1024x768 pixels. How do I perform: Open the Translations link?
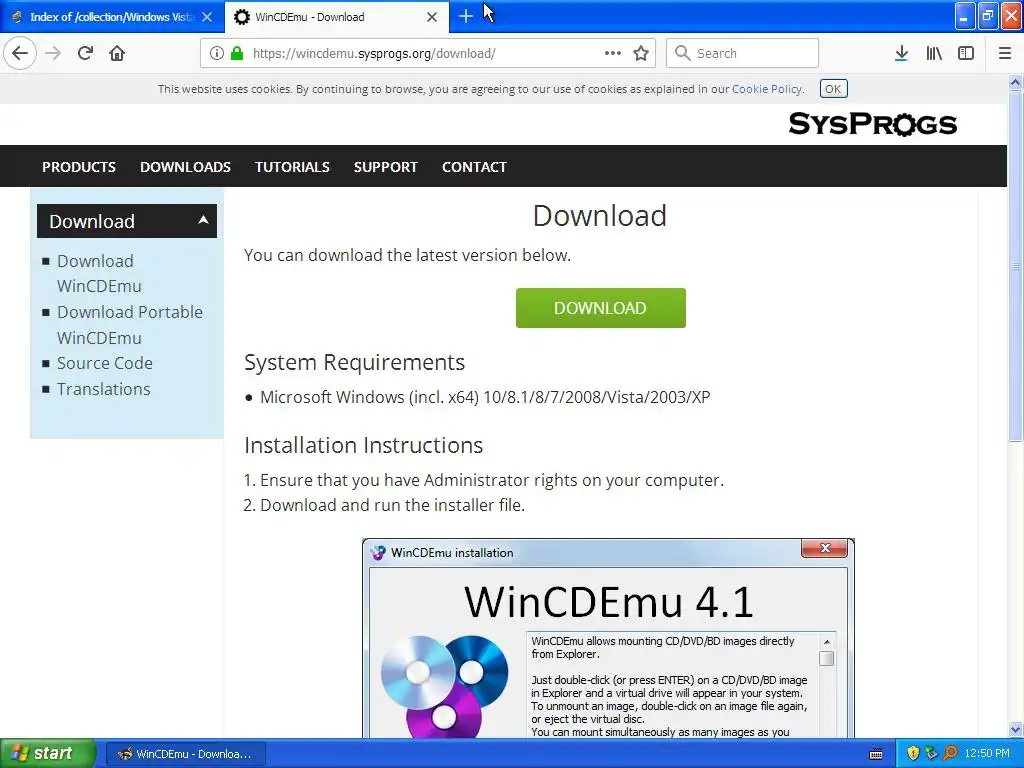click(103, 389)
